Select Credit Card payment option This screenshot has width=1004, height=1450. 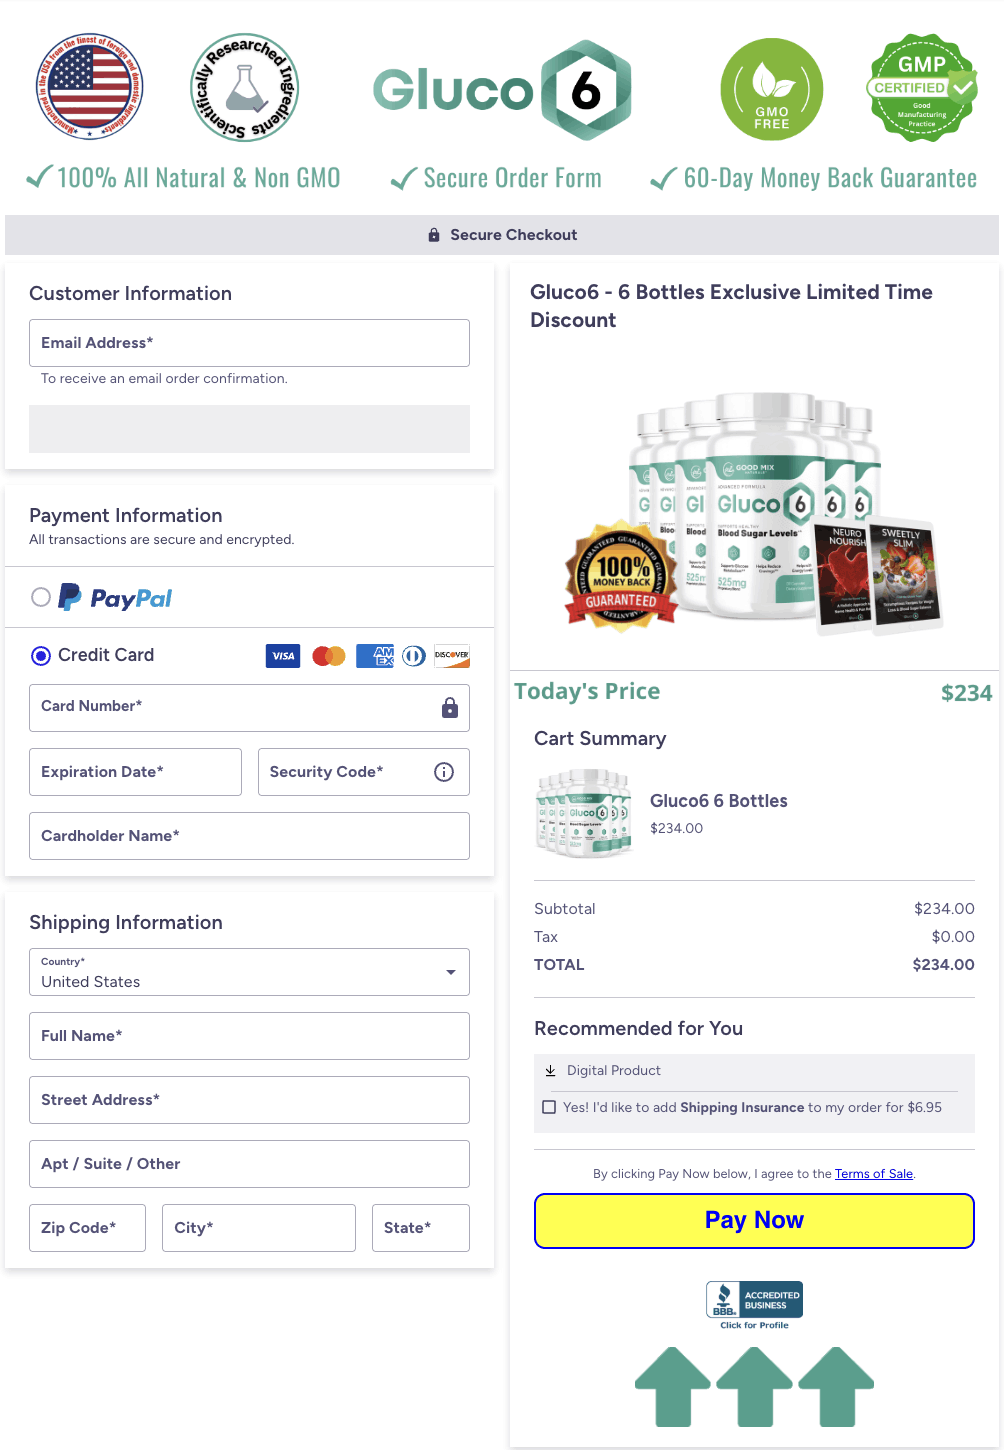click(x=41, y=655)
